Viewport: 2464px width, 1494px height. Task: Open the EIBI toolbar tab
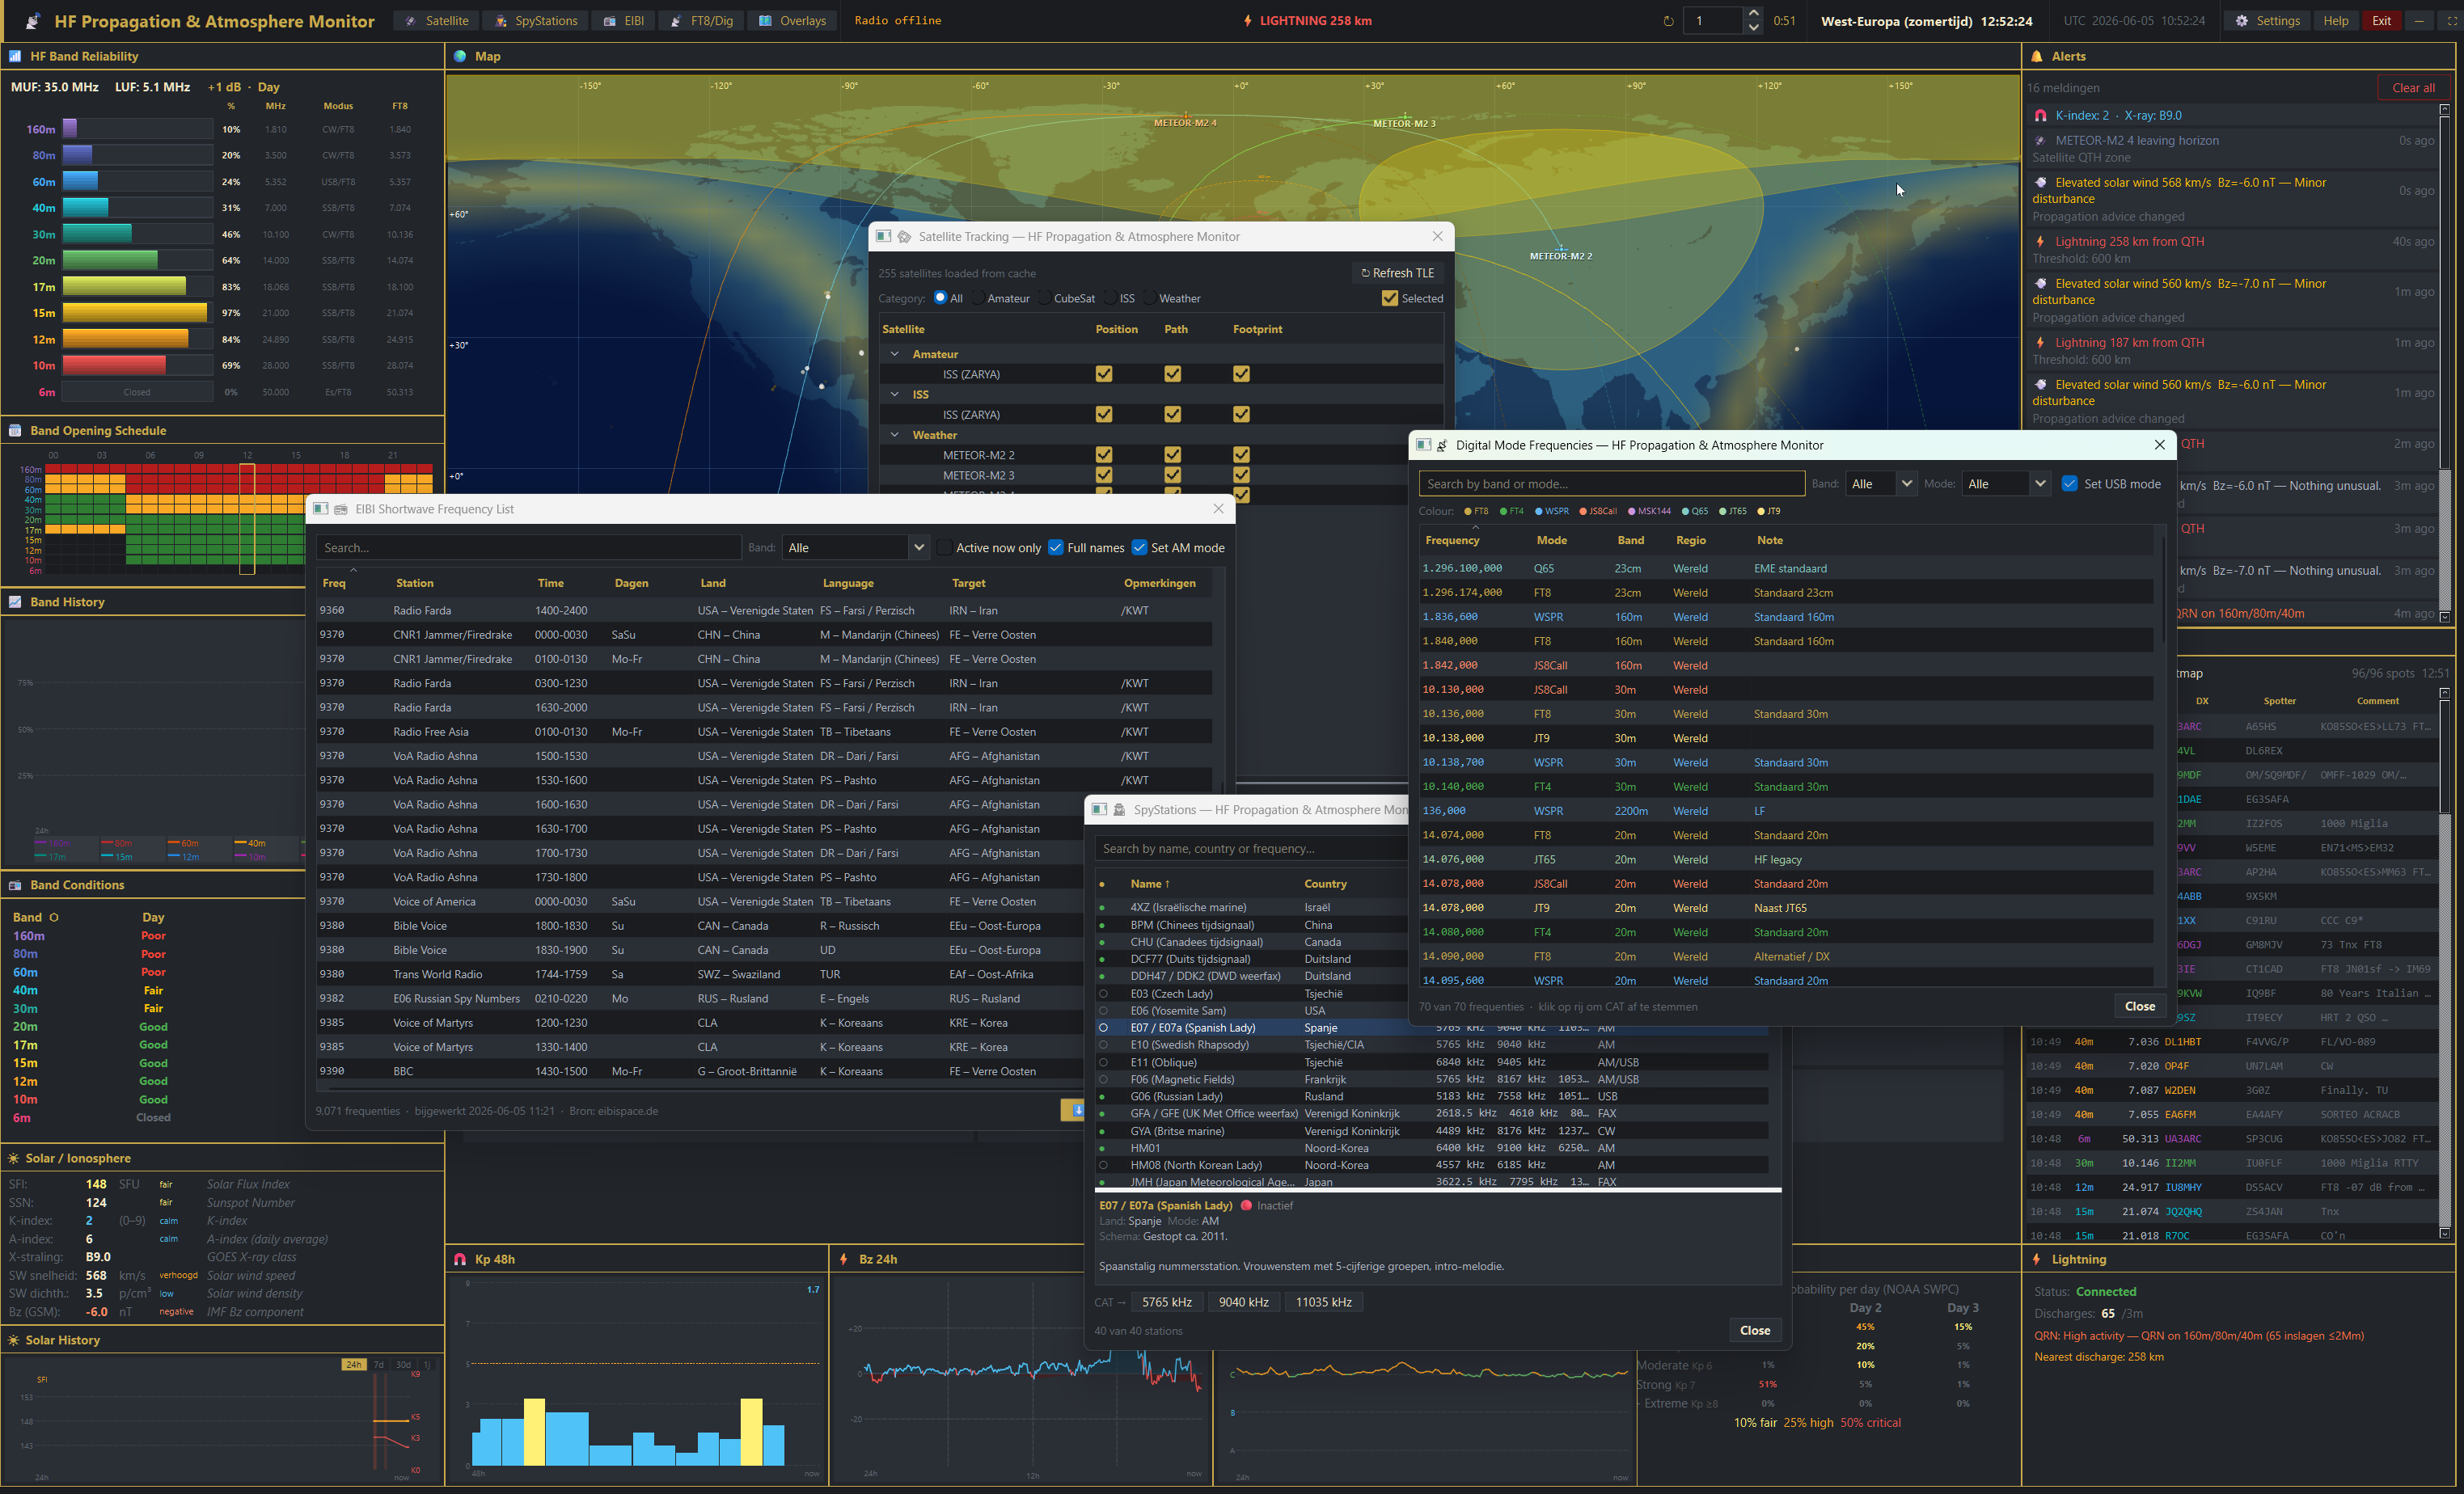(x=623, y=21)
